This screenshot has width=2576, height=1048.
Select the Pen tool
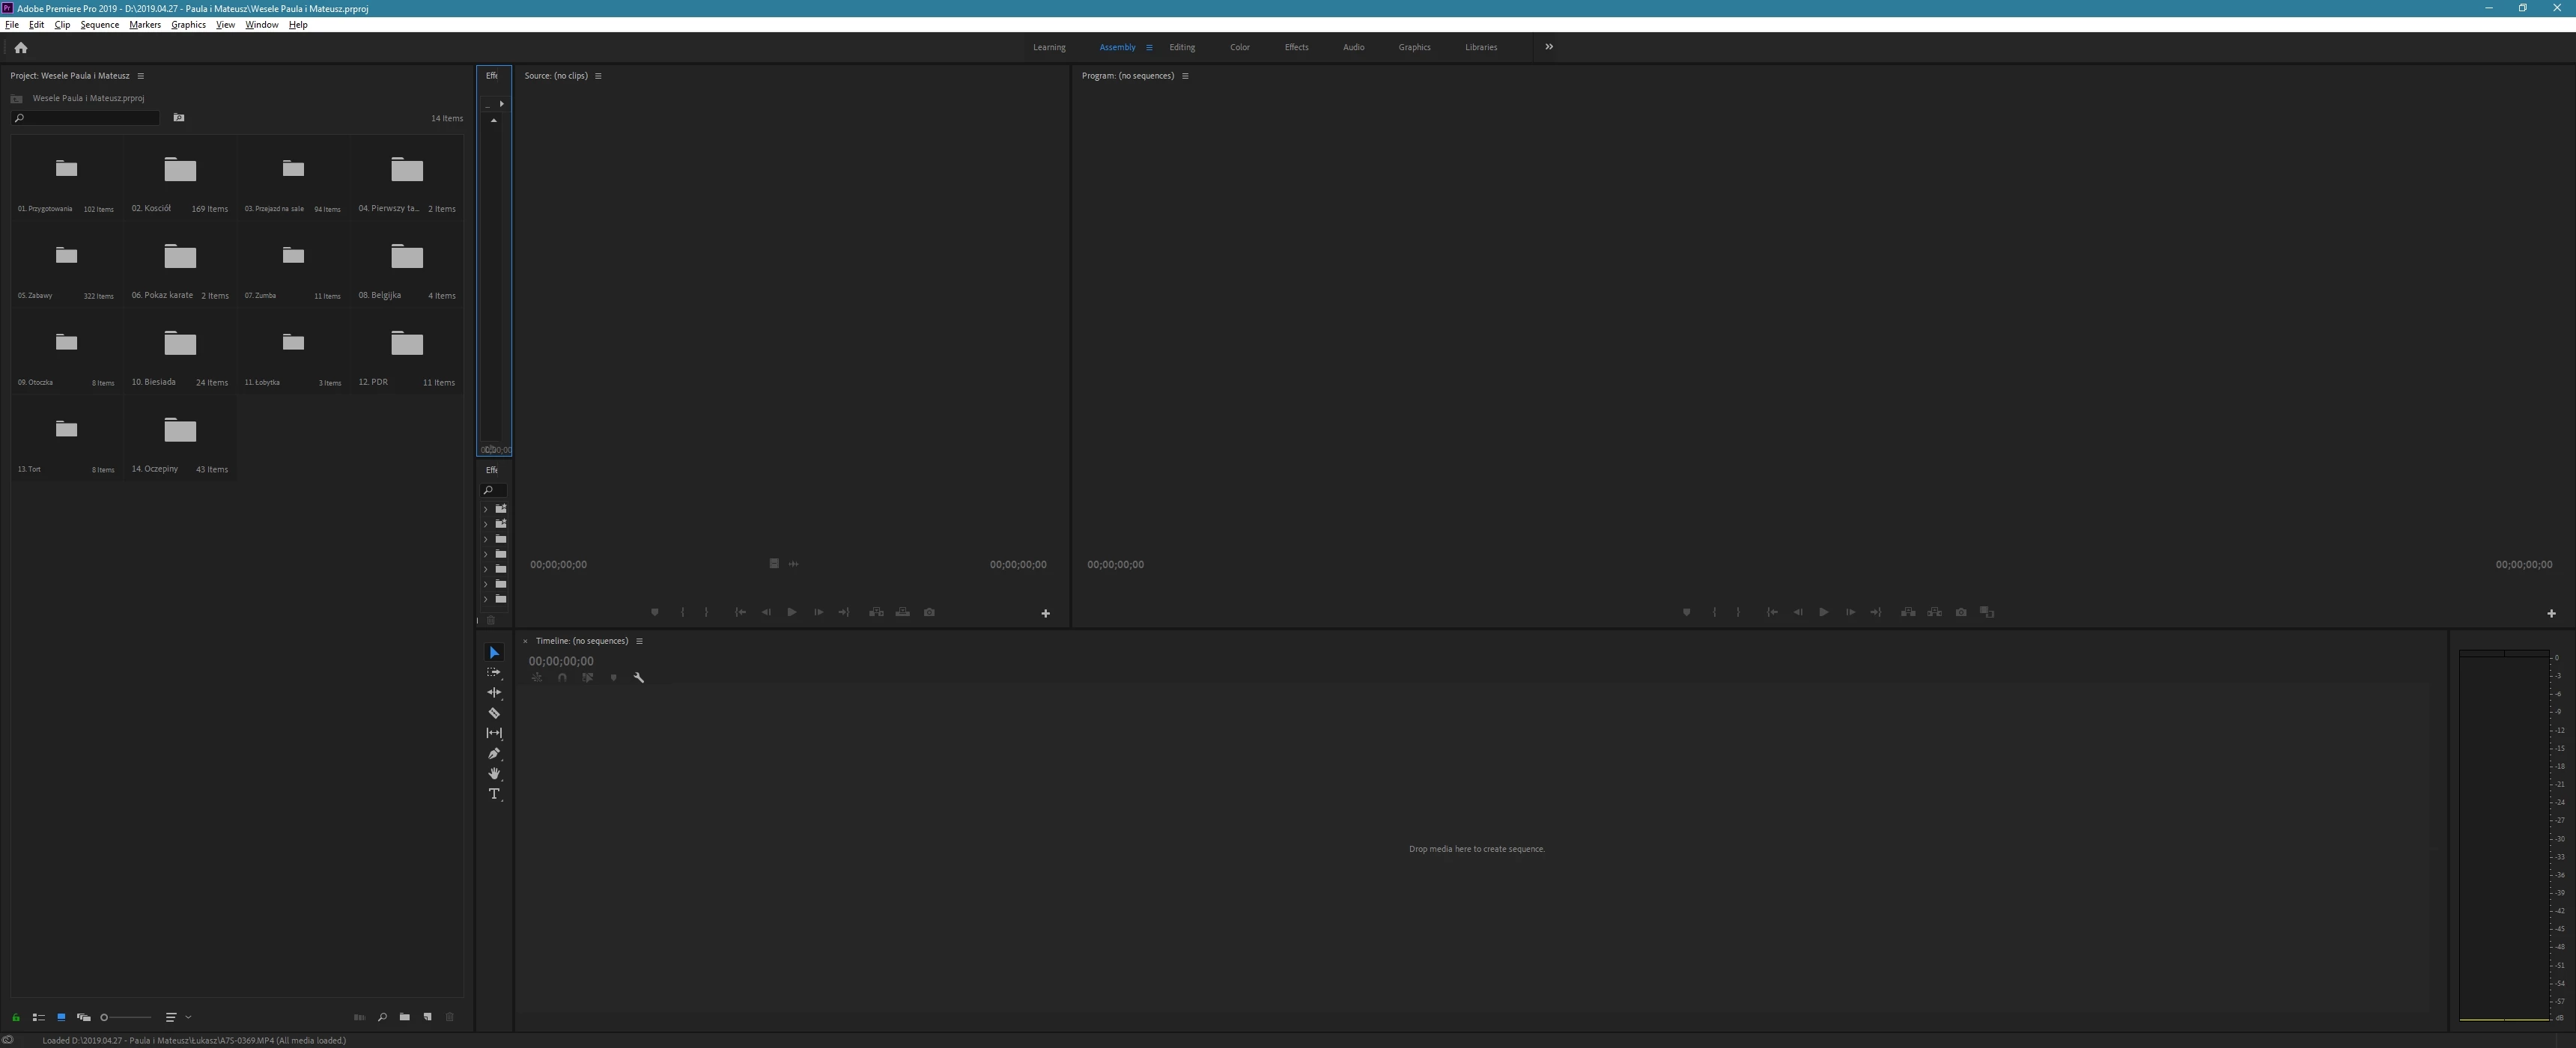point(494,753)
